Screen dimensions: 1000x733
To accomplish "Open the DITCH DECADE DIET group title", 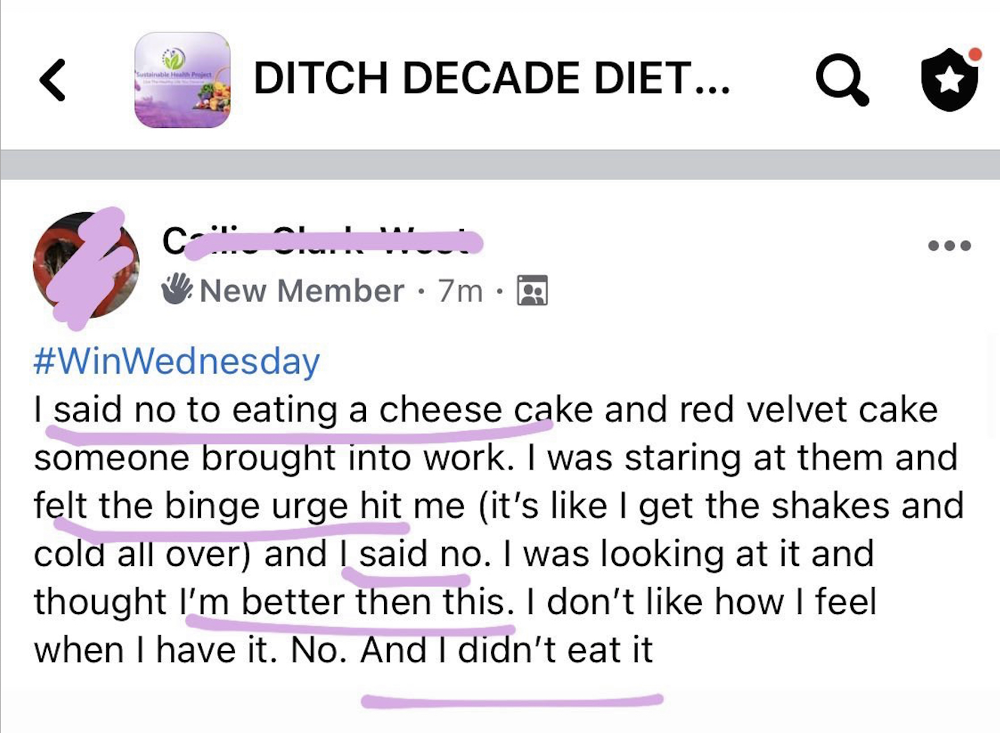I will click(x=491, y=79).
